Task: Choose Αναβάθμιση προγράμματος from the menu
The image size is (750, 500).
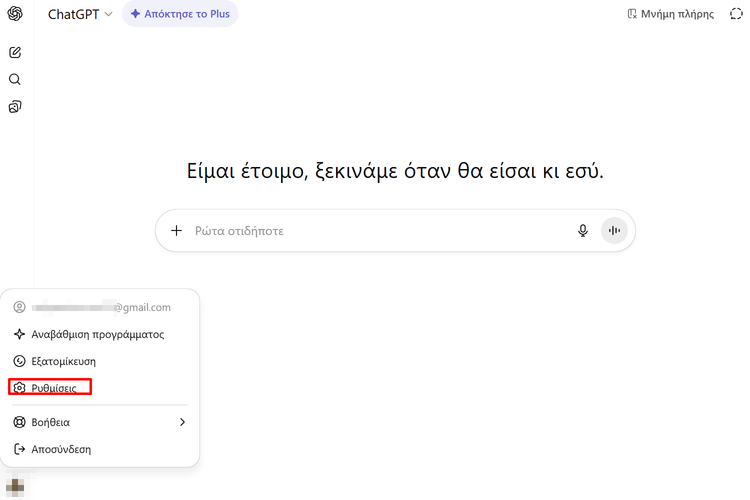Action: [x=97, y=334]
